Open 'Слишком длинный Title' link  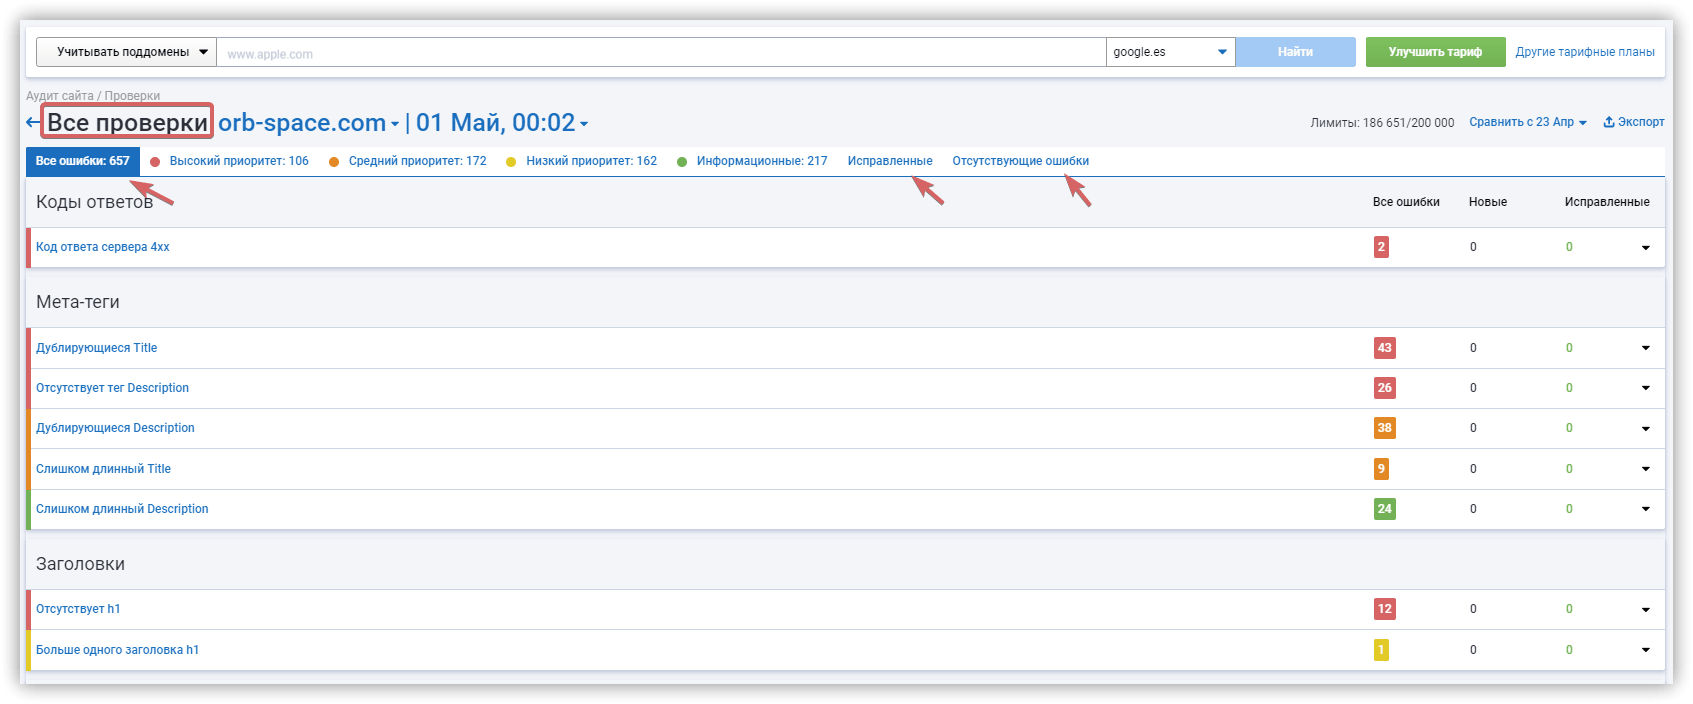103,469
